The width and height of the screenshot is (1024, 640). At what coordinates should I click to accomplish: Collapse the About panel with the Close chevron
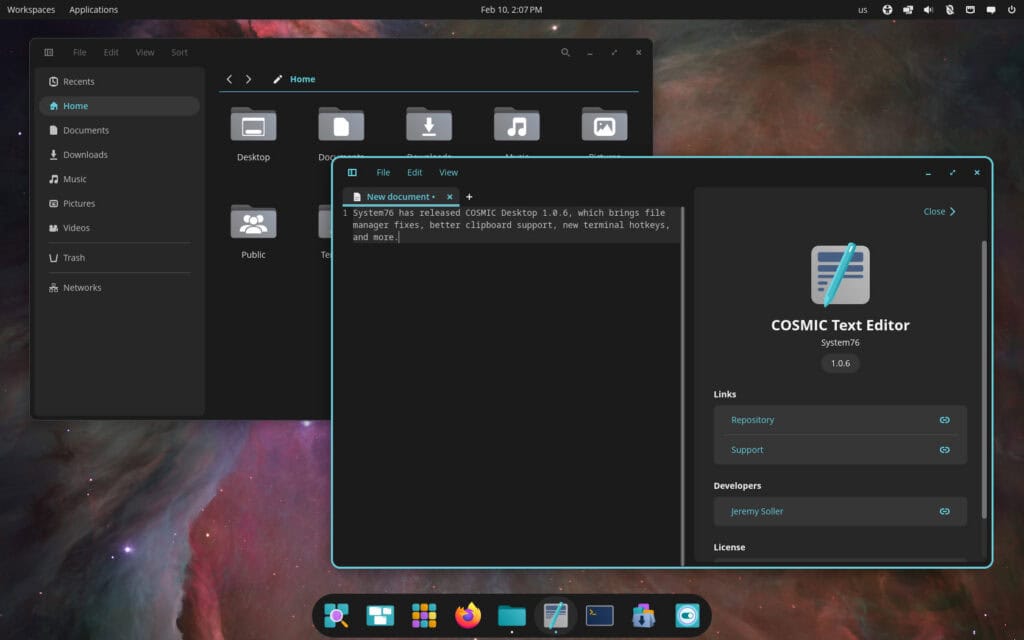point(938,211)
